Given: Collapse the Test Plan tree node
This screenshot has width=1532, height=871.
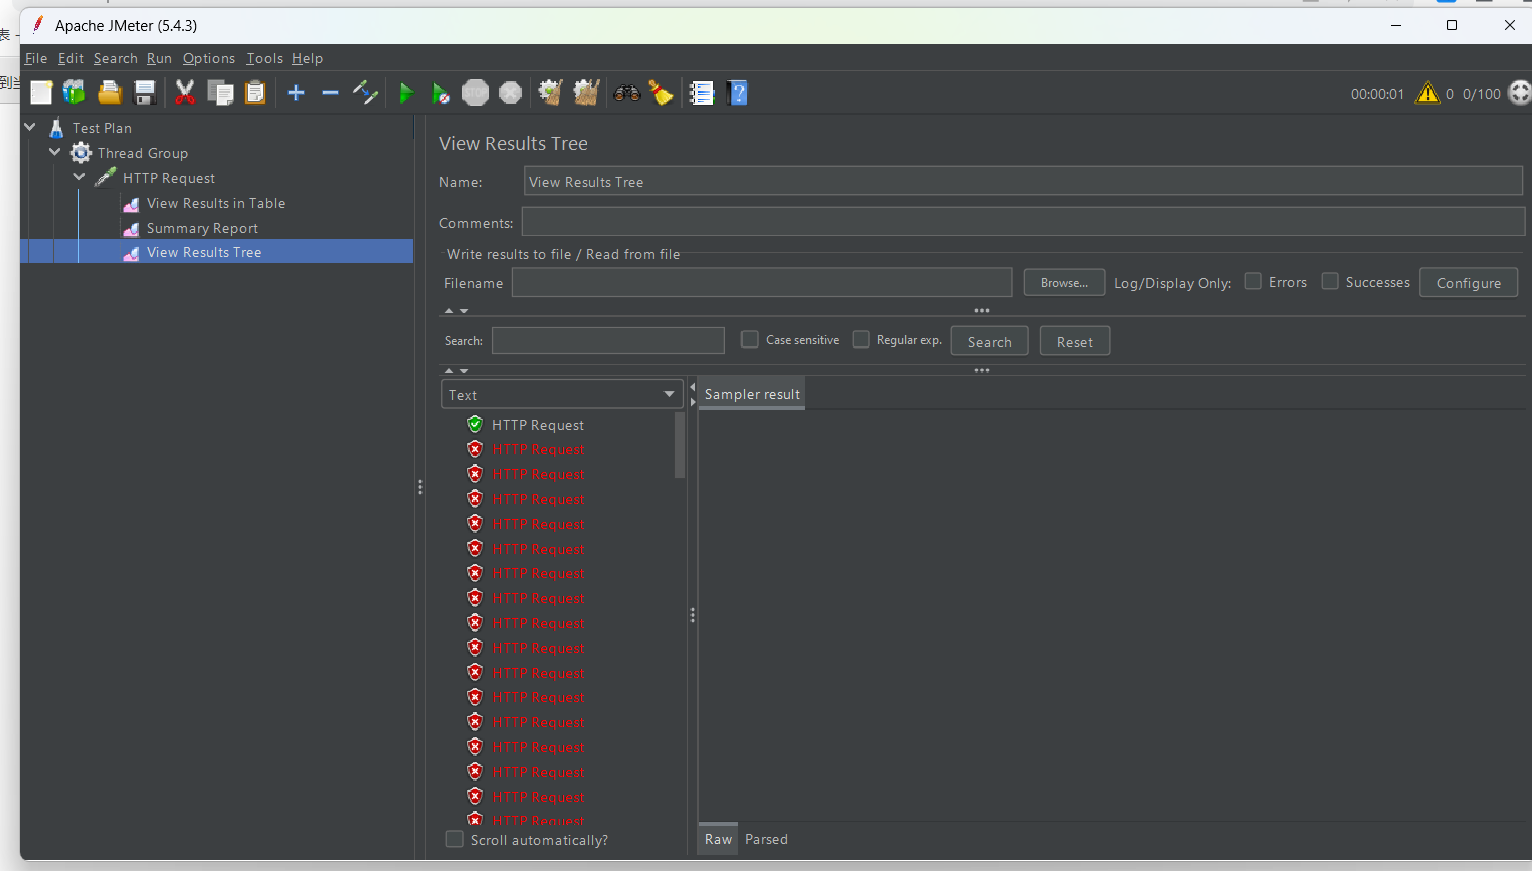Looking at the screenshot, I should coord(30,127).
